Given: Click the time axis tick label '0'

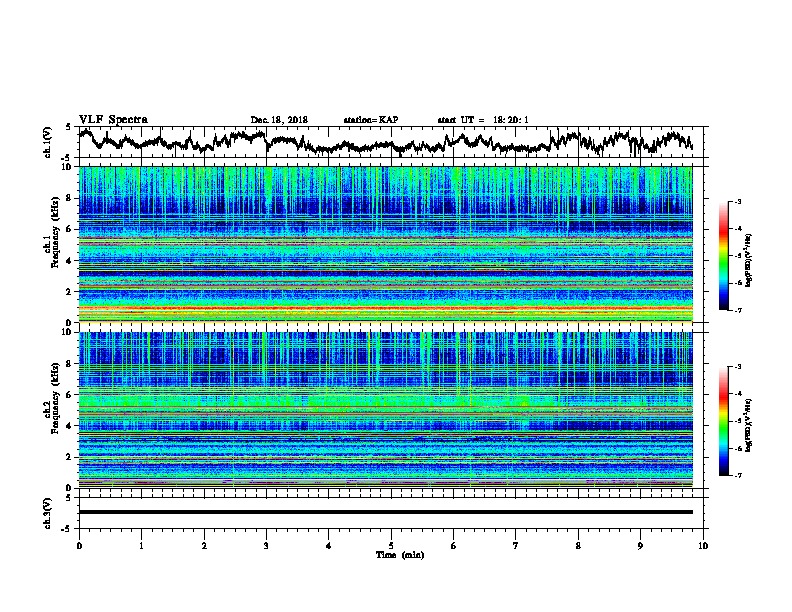Looking at the screenshot, I should [x=79, y=546].
